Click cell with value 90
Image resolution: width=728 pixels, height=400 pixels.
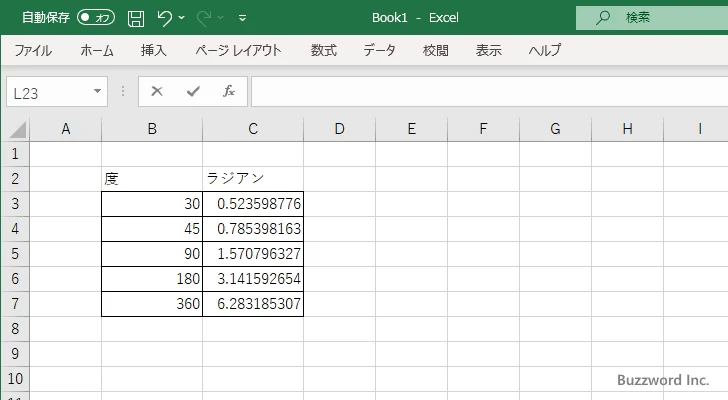[152, 254]
